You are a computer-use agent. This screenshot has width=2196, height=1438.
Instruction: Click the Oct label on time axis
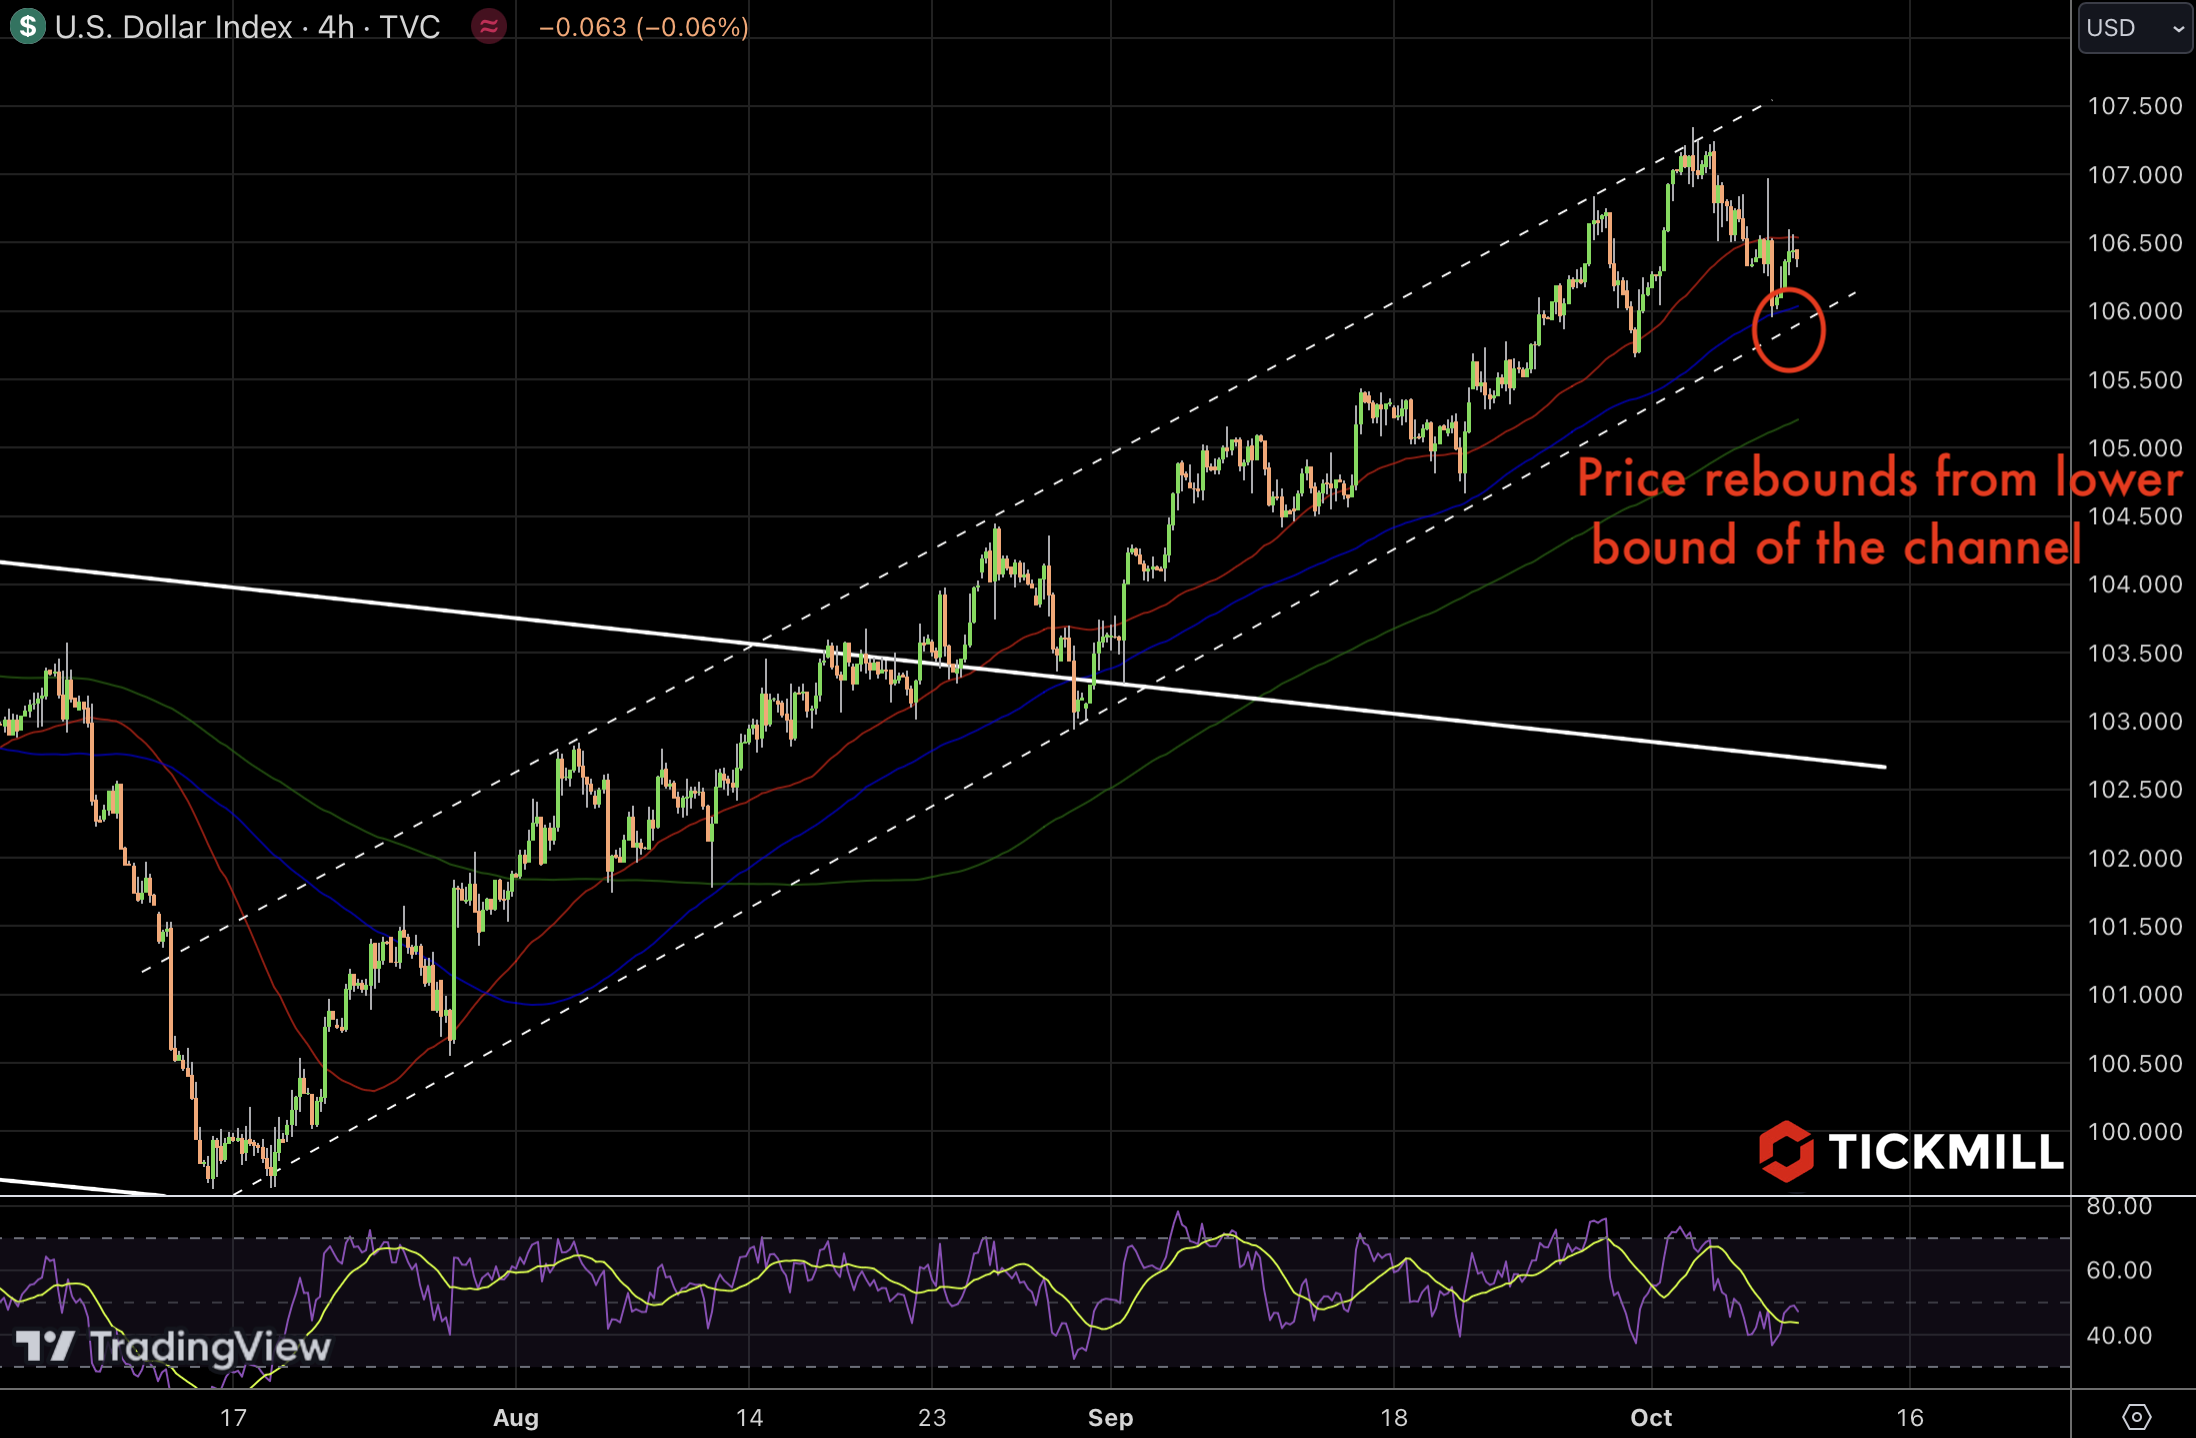[x=1651, y=1417]
